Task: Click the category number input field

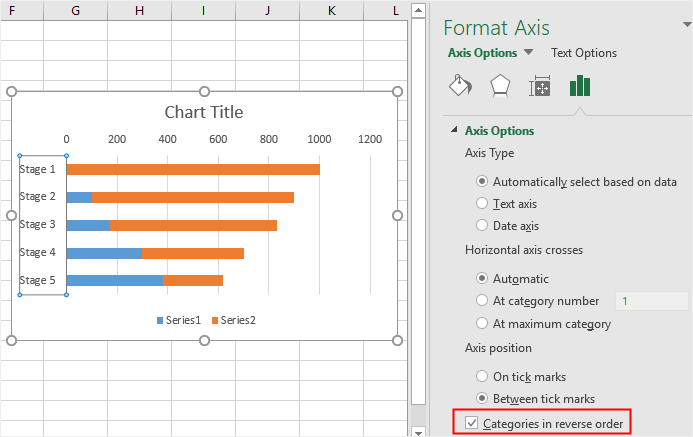Action: pos(652,301)
